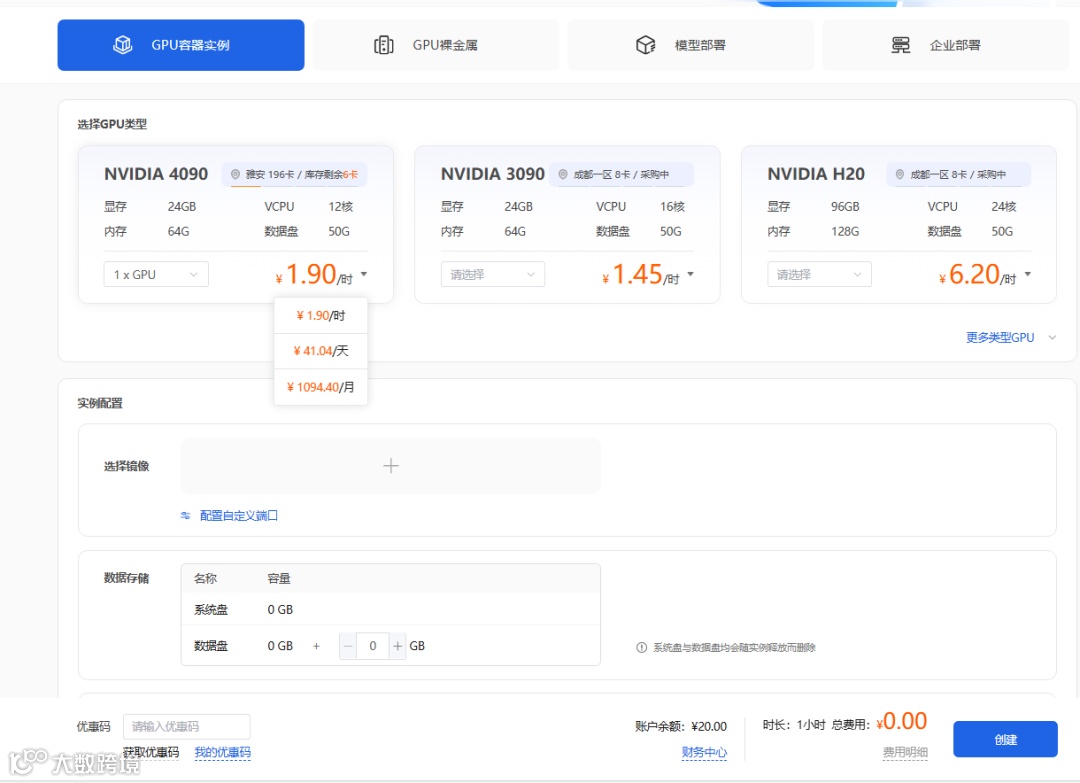Click the plus sign after 数据盘 0 GB
Screen dimensions: 1080x783
316,646
